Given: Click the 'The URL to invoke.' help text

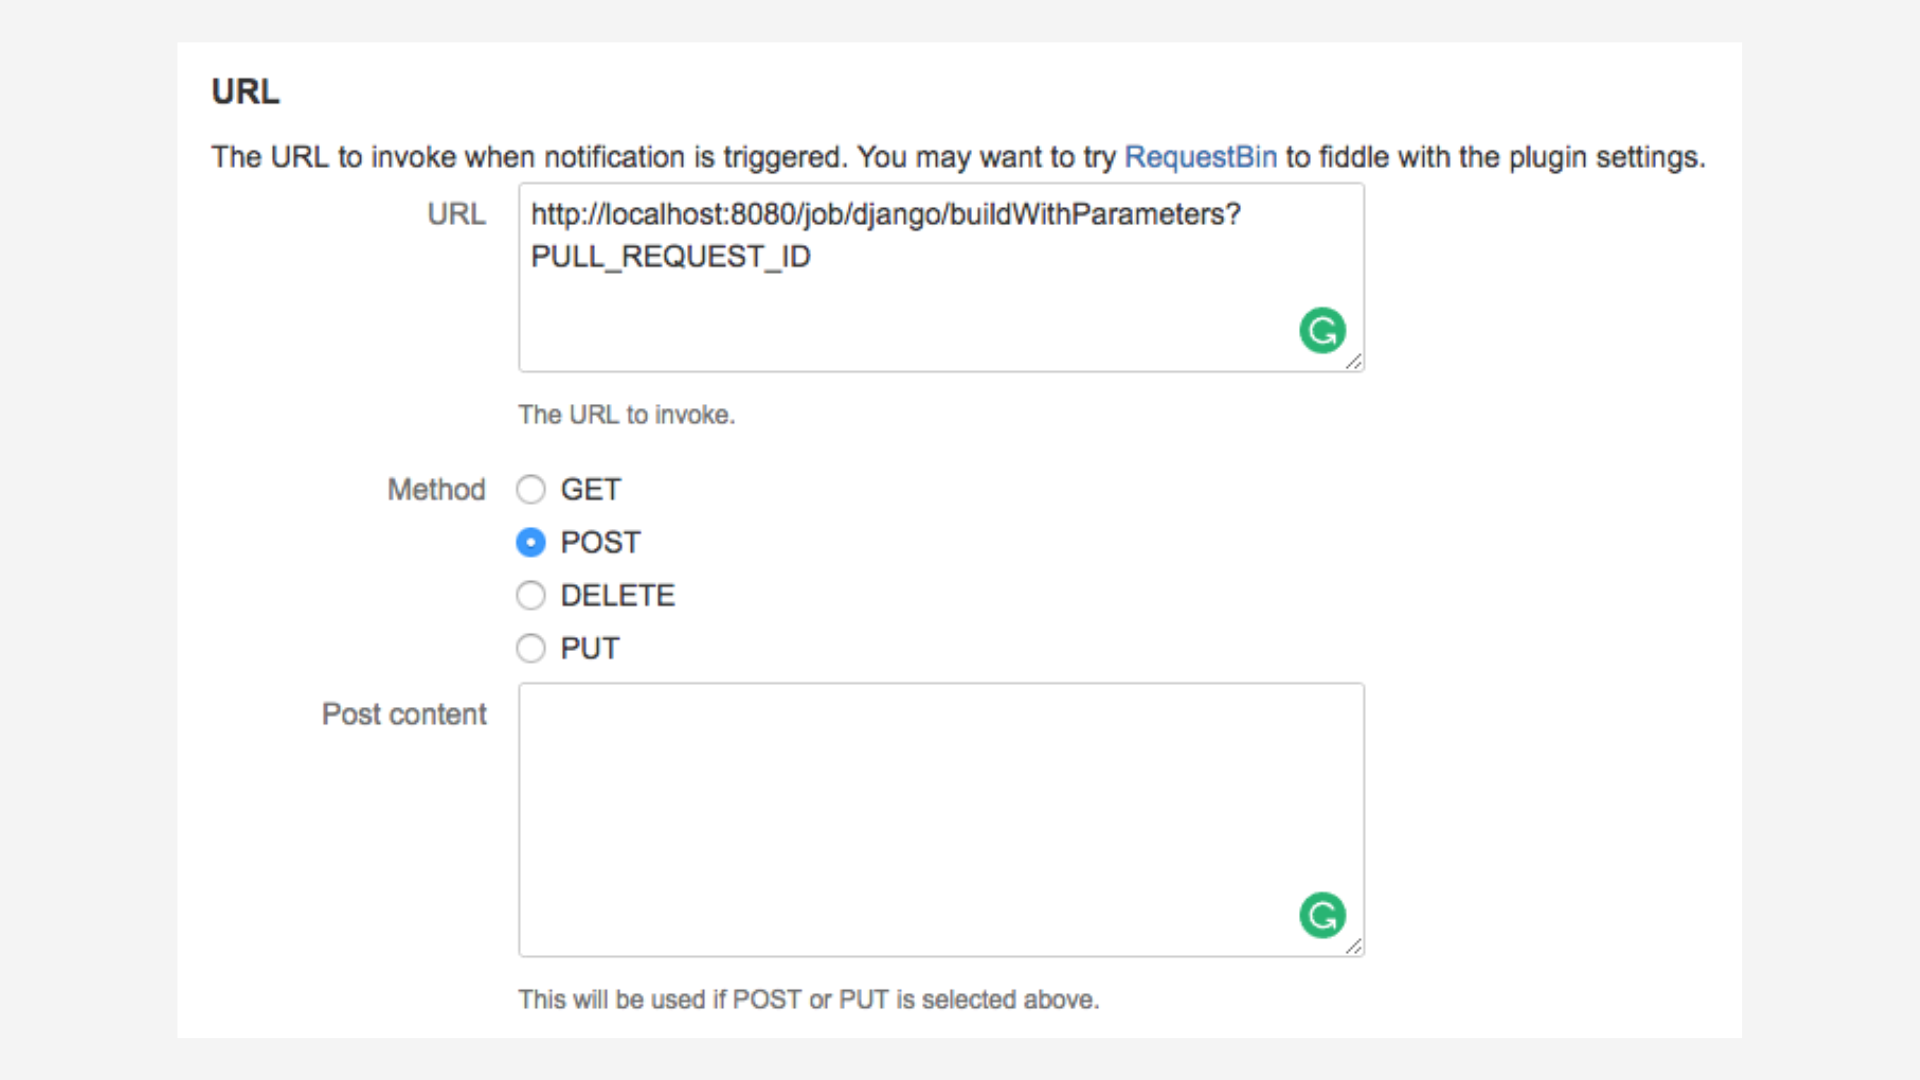Looking at the screenshot, I should [x=626, y=415].
